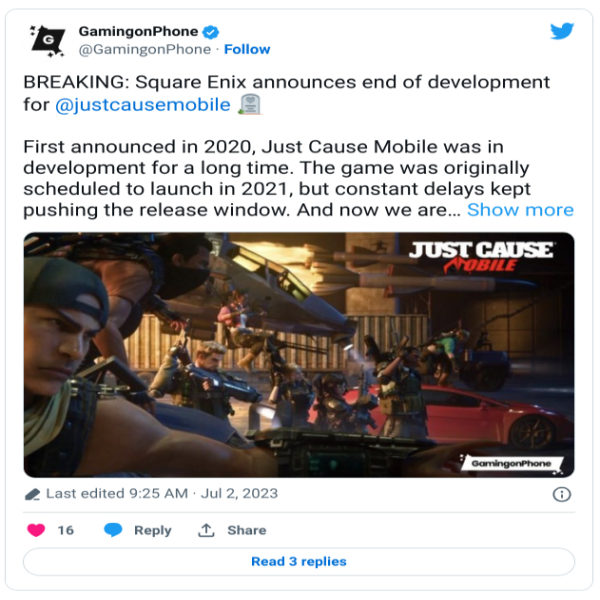Click the blue reply speech bubble icon

[x=113, y=530]
